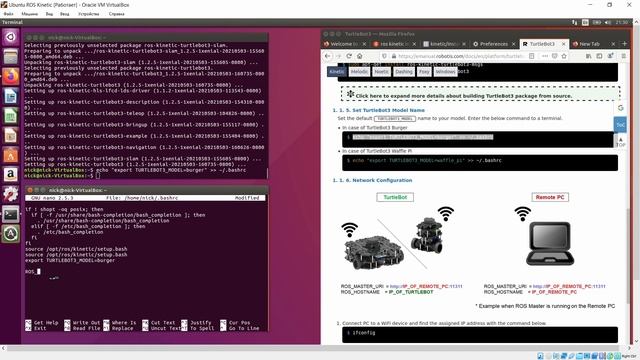
Task: Open Files manager in the launcher
Action: click(11, 56)
